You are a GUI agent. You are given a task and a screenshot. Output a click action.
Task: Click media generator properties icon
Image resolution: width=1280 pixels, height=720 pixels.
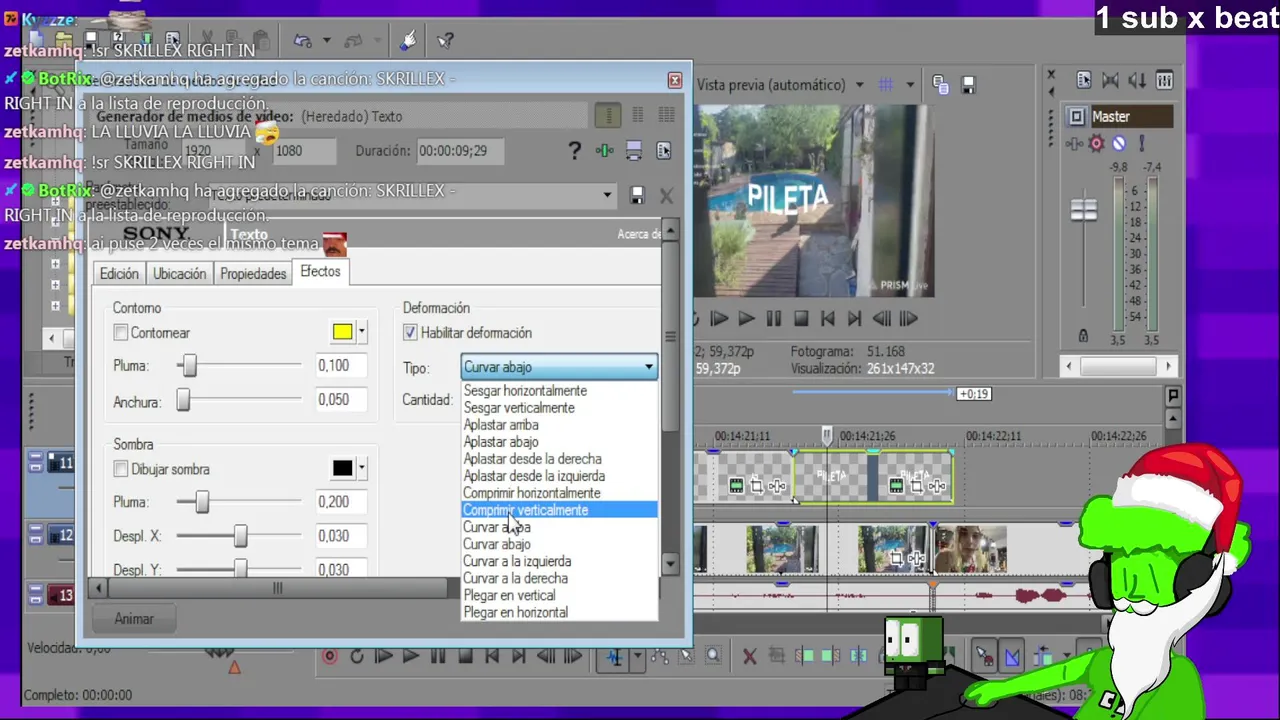[664, 151]
